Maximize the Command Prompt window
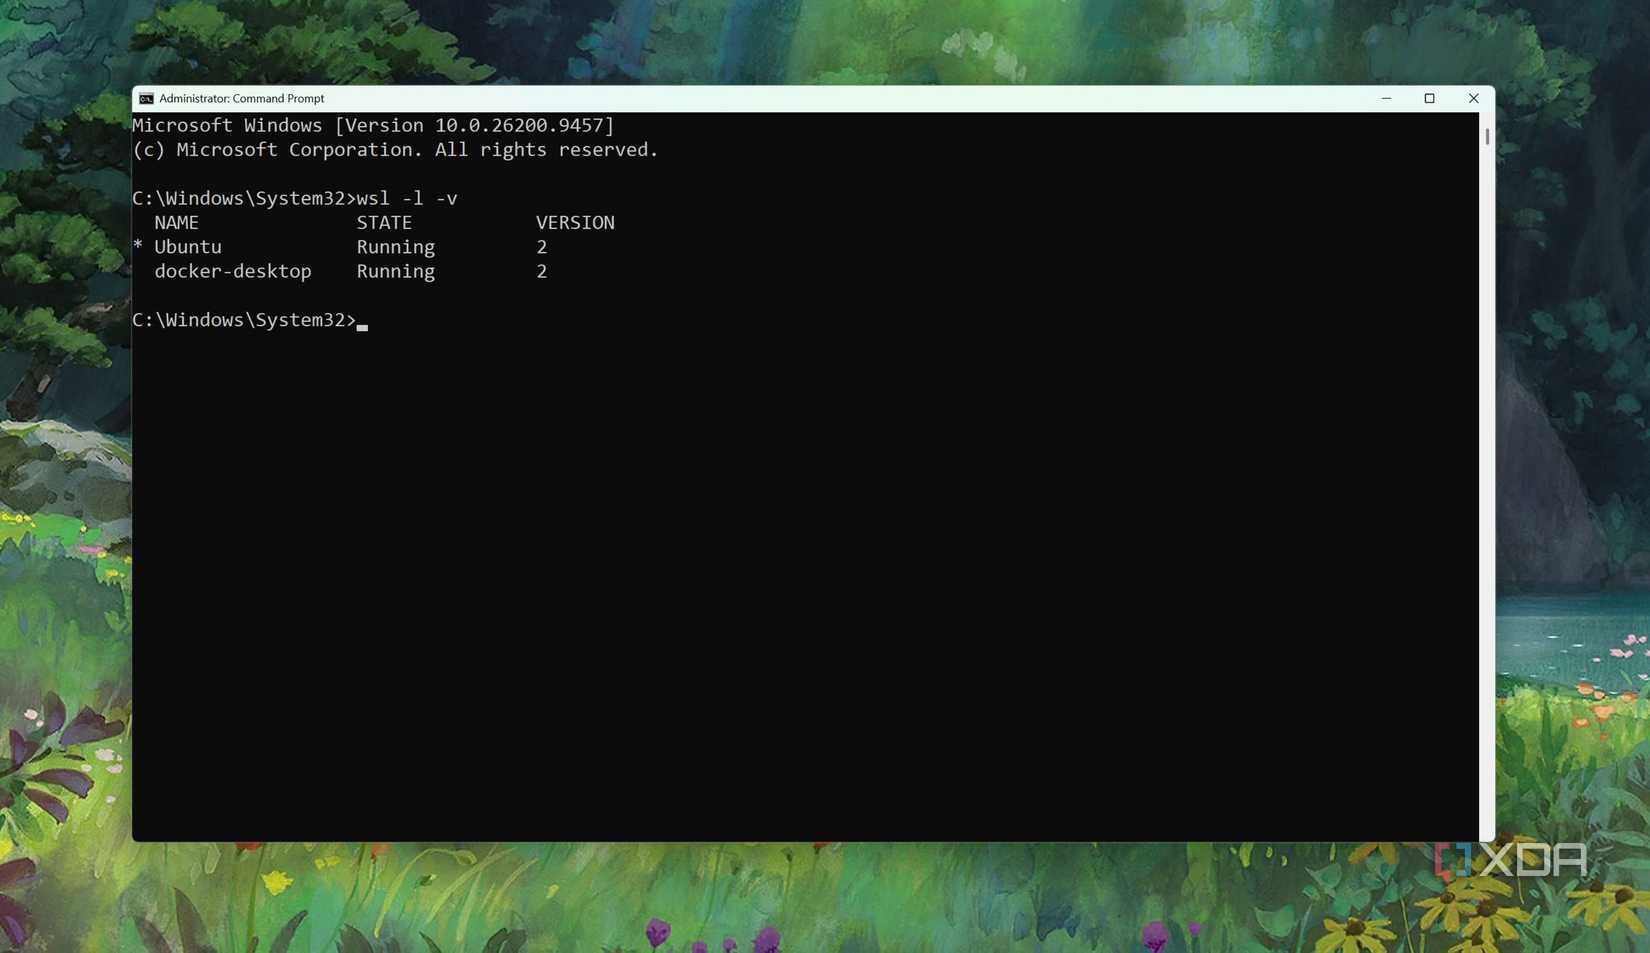1650x953 pixels. tap(1429, 99)
